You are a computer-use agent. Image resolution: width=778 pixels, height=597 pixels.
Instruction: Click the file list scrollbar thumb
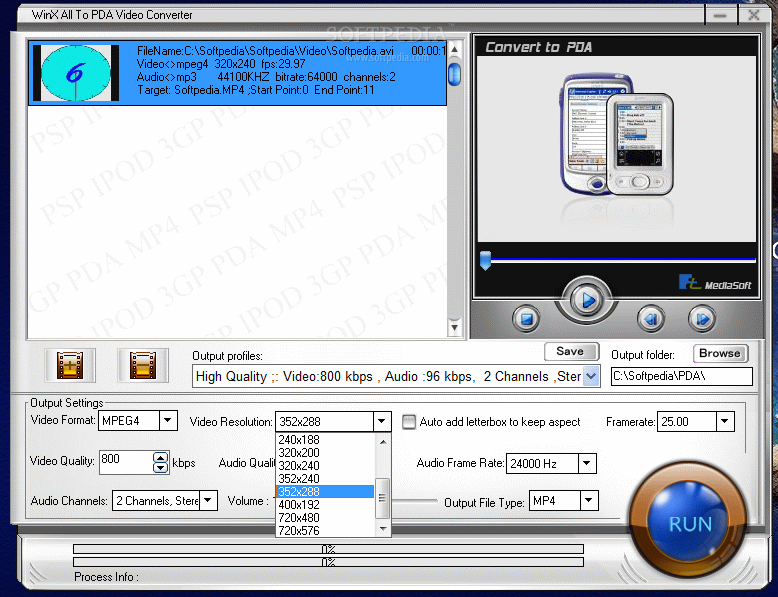454,74
